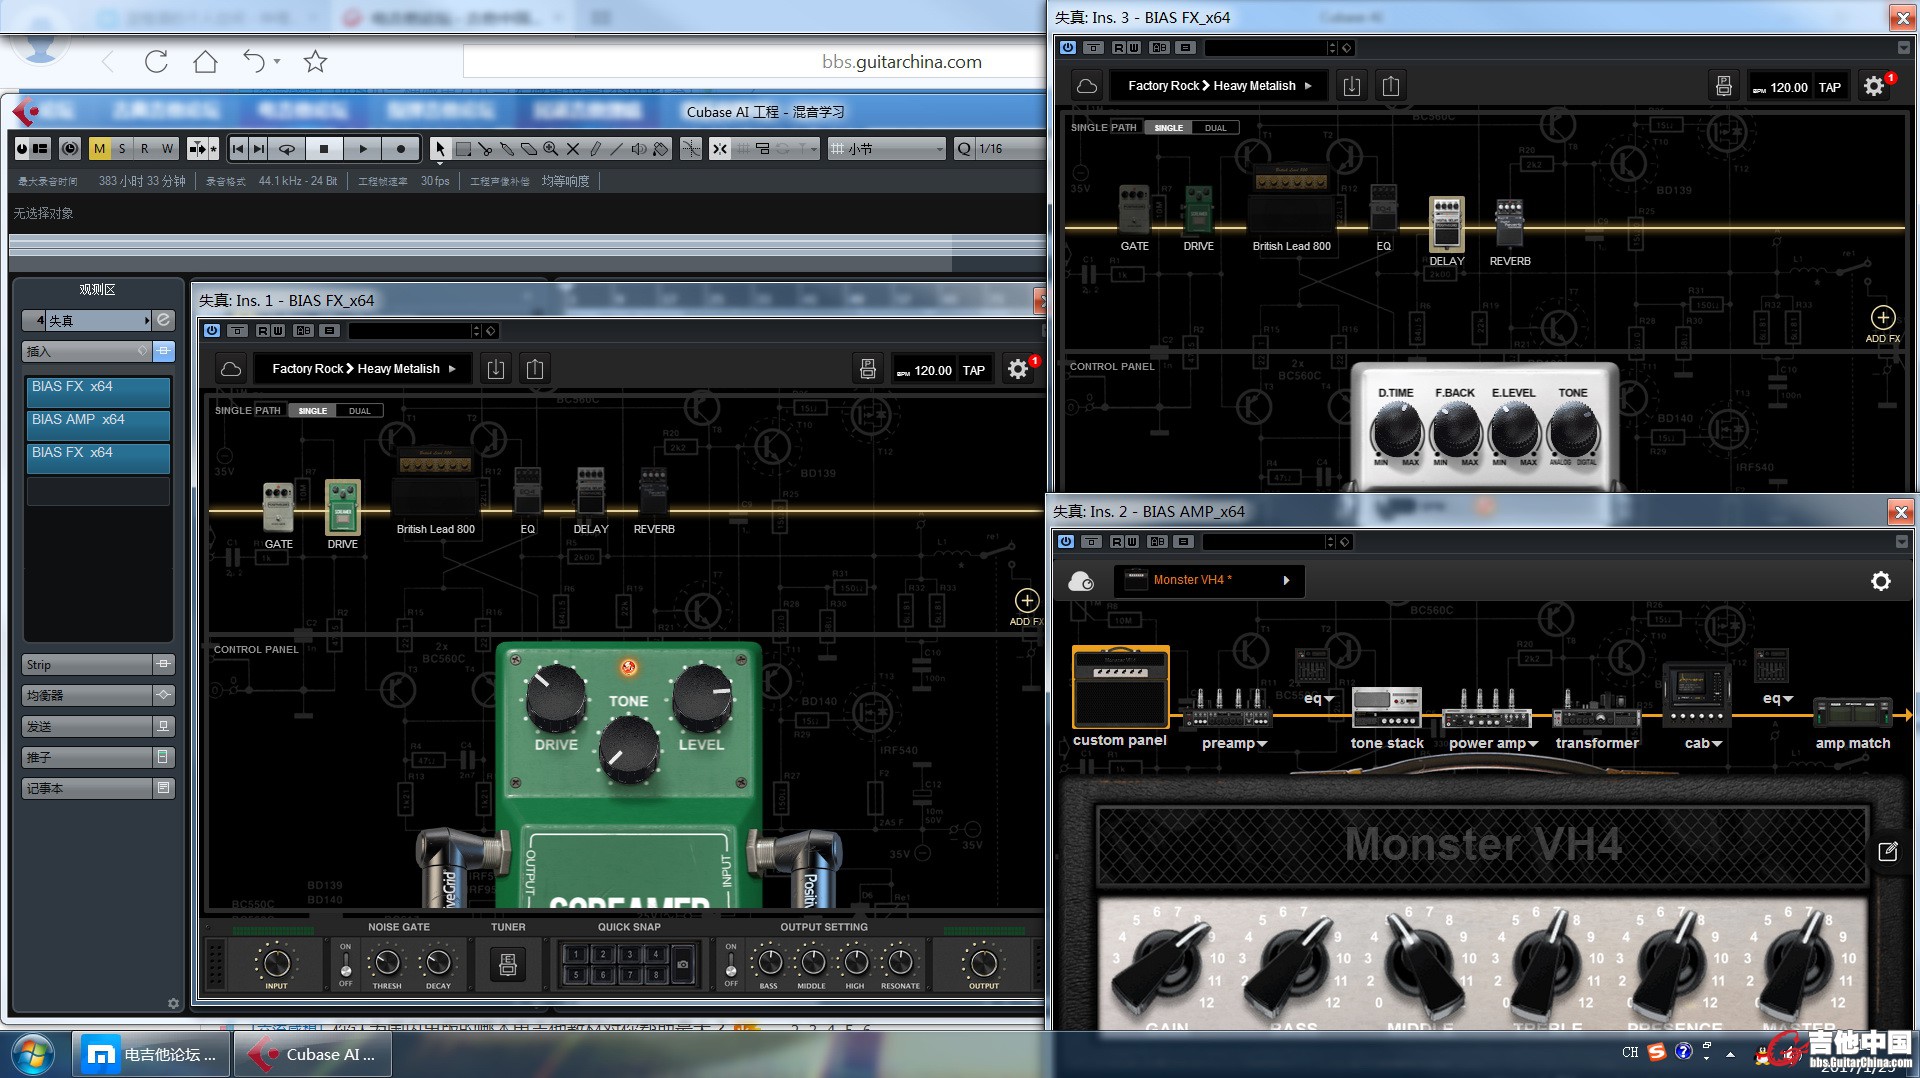Viewport: 1920px width, 1078px height.
Task: Click share/export preset icon in Ins. 1
Action: (x=535, y=369)
